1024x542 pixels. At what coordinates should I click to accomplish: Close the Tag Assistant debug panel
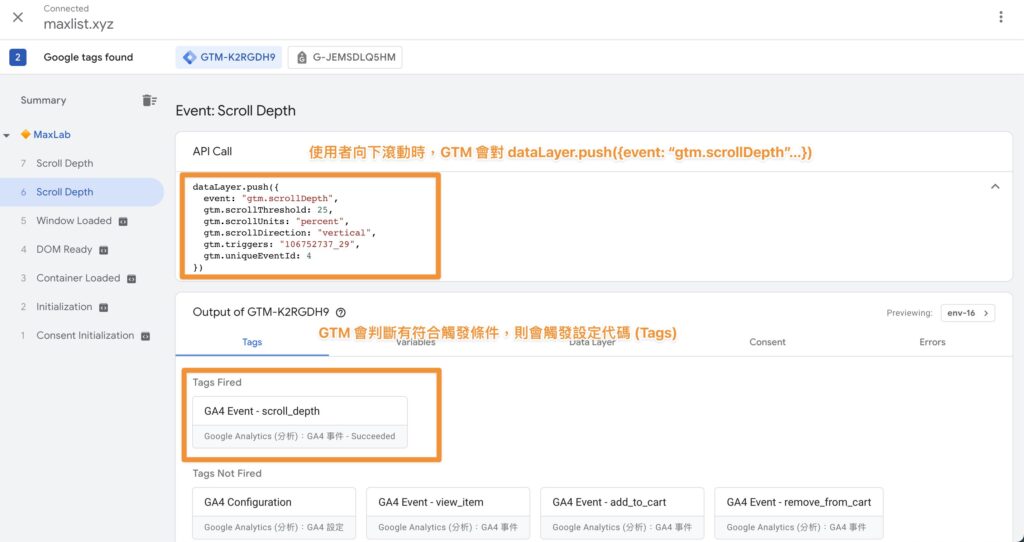(18, 18)
